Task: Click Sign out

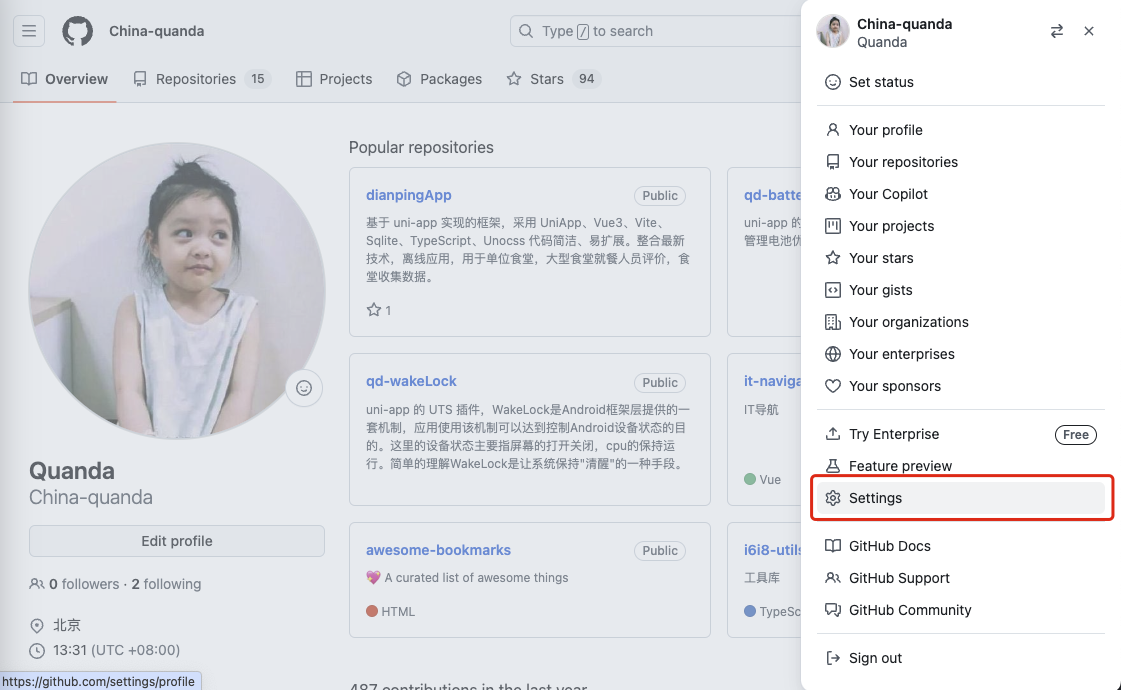Action: [875, 658]
